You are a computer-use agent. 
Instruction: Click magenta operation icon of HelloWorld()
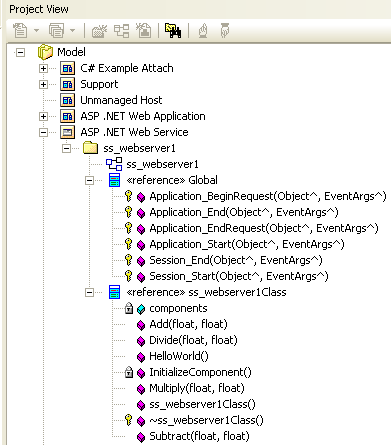141,357
